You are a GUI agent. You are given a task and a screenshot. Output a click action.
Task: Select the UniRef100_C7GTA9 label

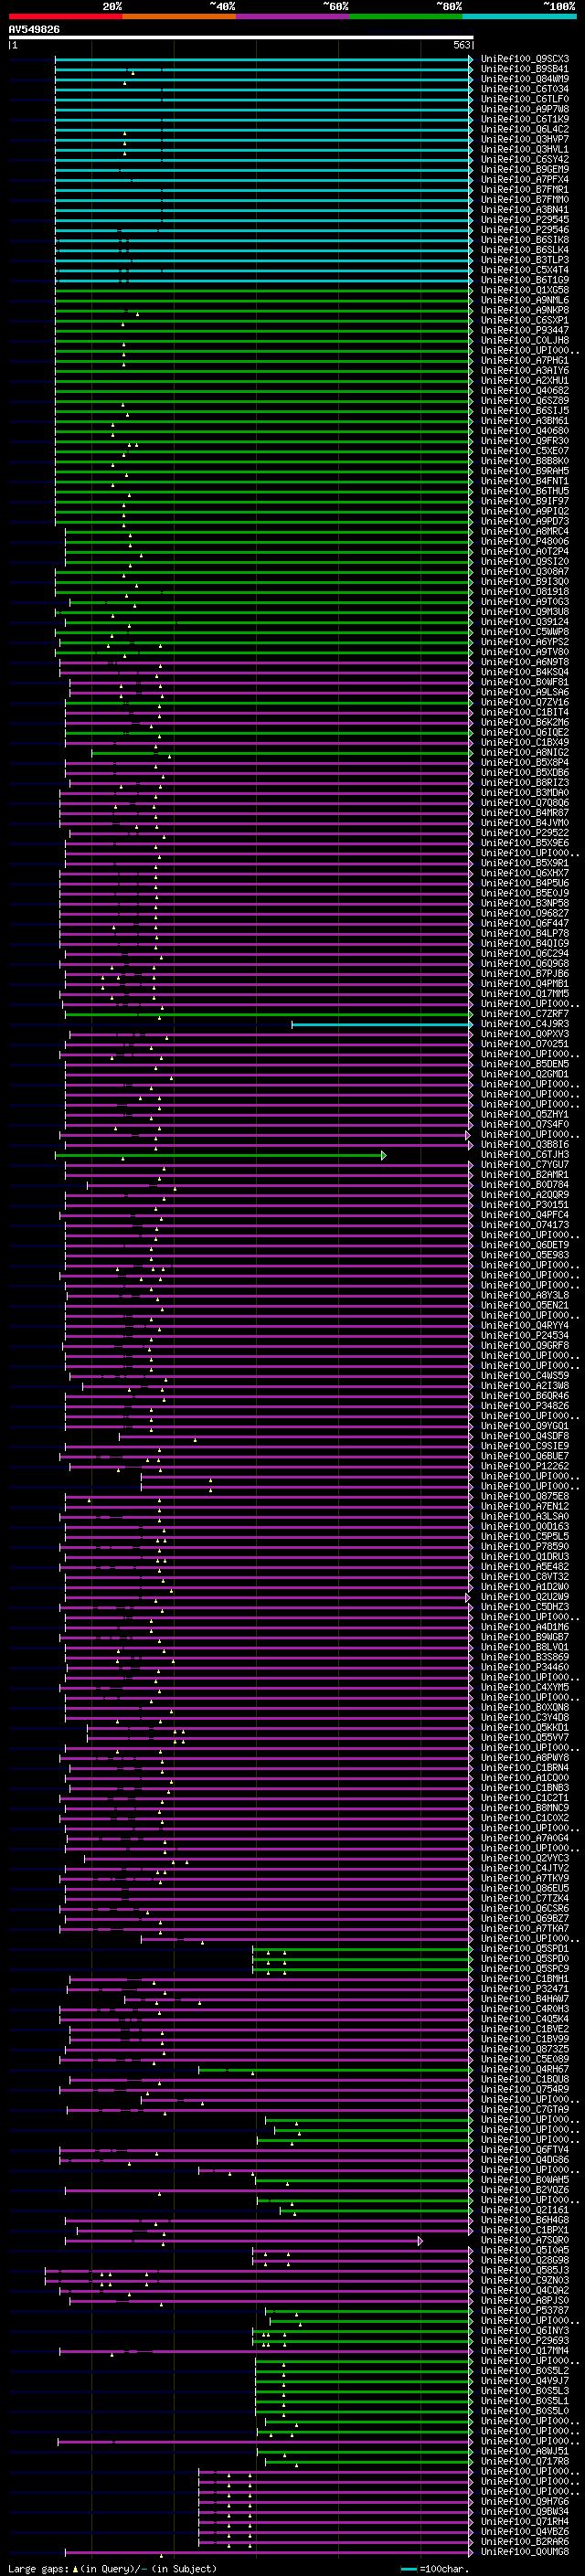(x=525, y=2110)
